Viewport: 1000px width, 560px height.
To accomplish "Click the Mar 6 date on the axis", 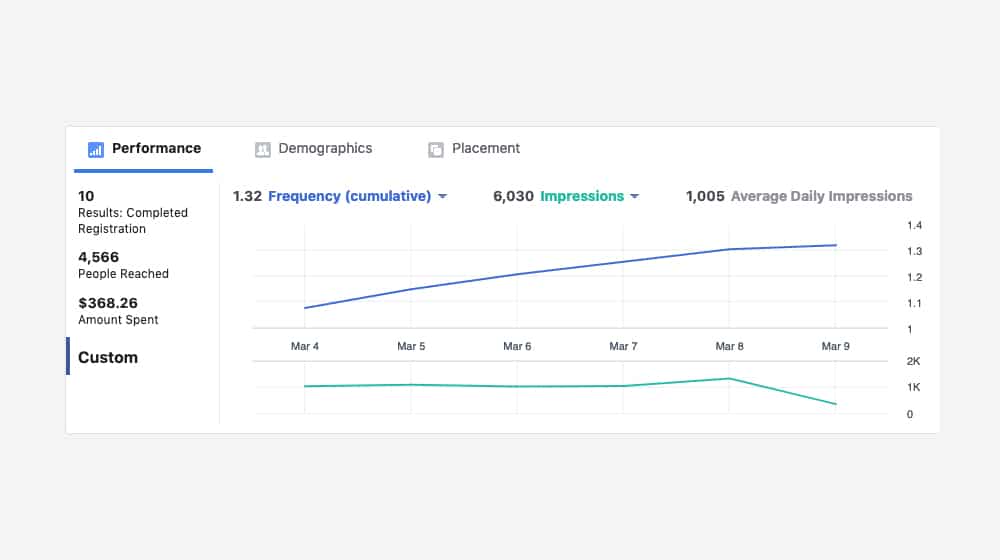I will tap(517, 346).
